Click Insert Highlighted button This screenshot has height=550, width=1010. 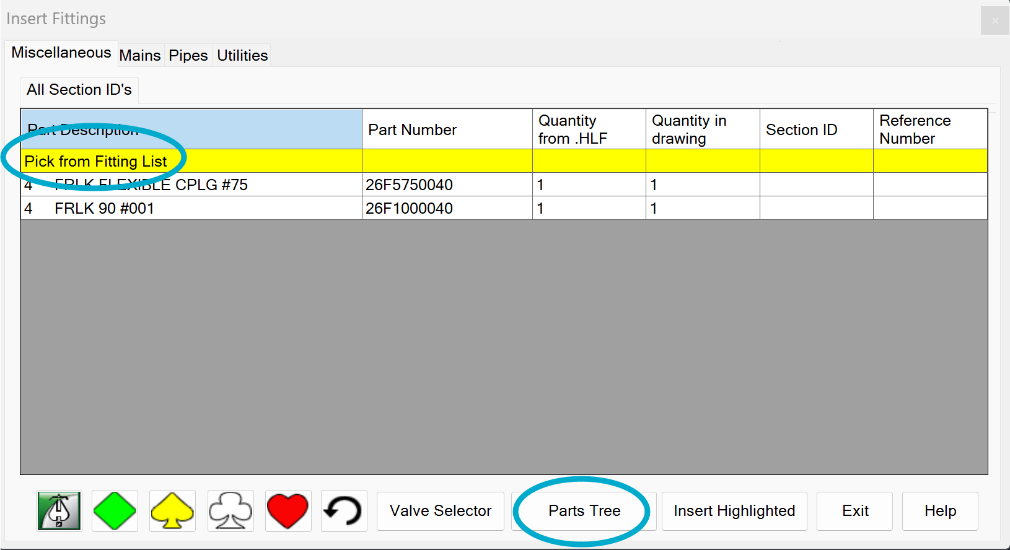coord(734,511)
